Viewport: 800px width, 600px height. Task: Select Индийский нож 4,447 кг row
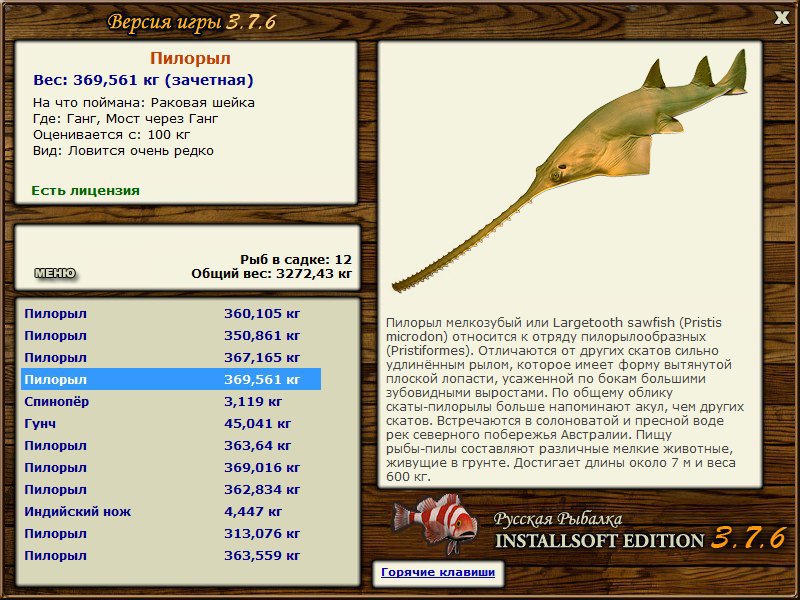pyautogui.click(x=171, y=511)
